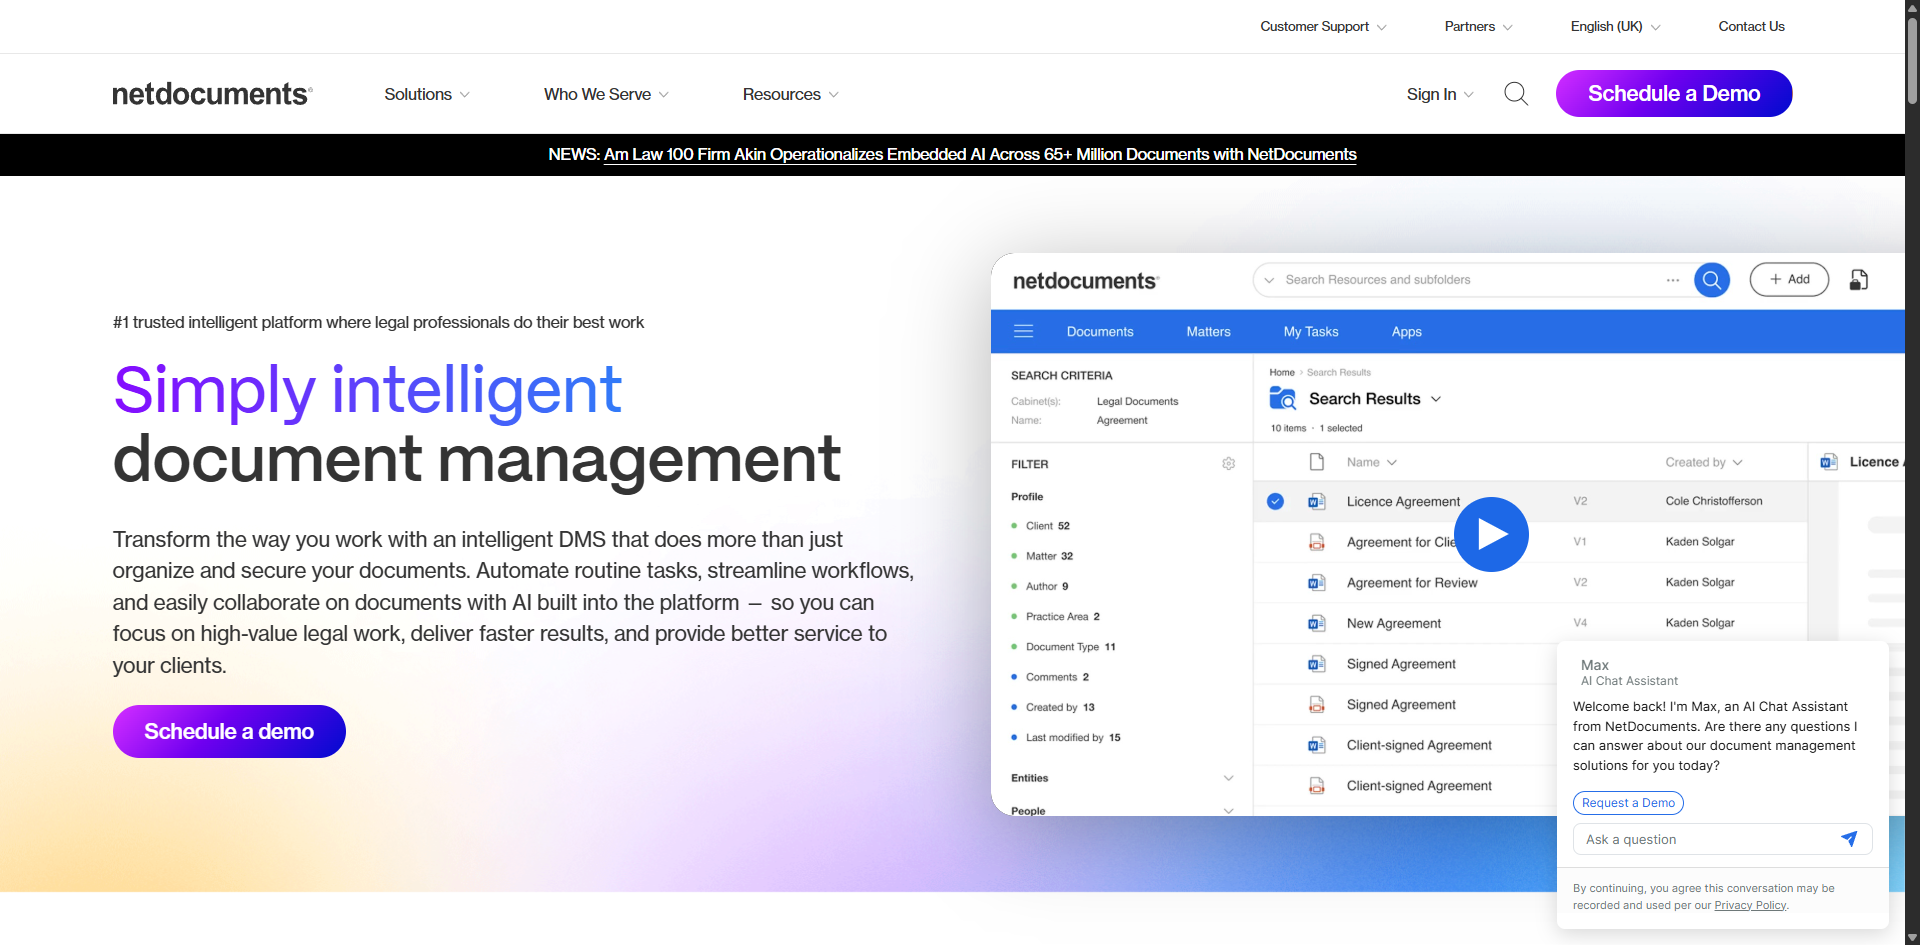Click the Schedule a Demo button
Screen dimensions: 1920x945
(1673, 93)
